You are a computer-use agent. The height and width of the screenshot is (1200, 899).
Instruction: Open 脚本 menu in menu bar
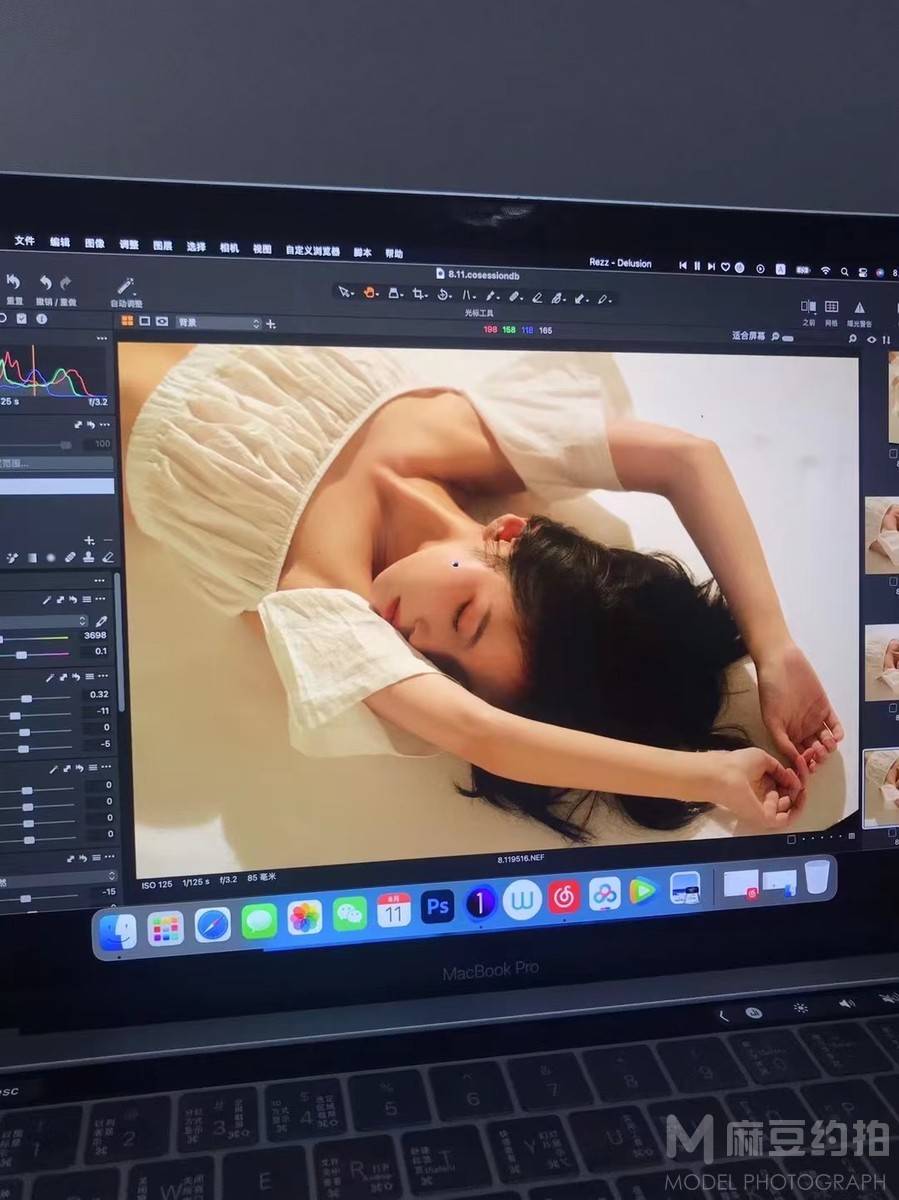[362, 252]
